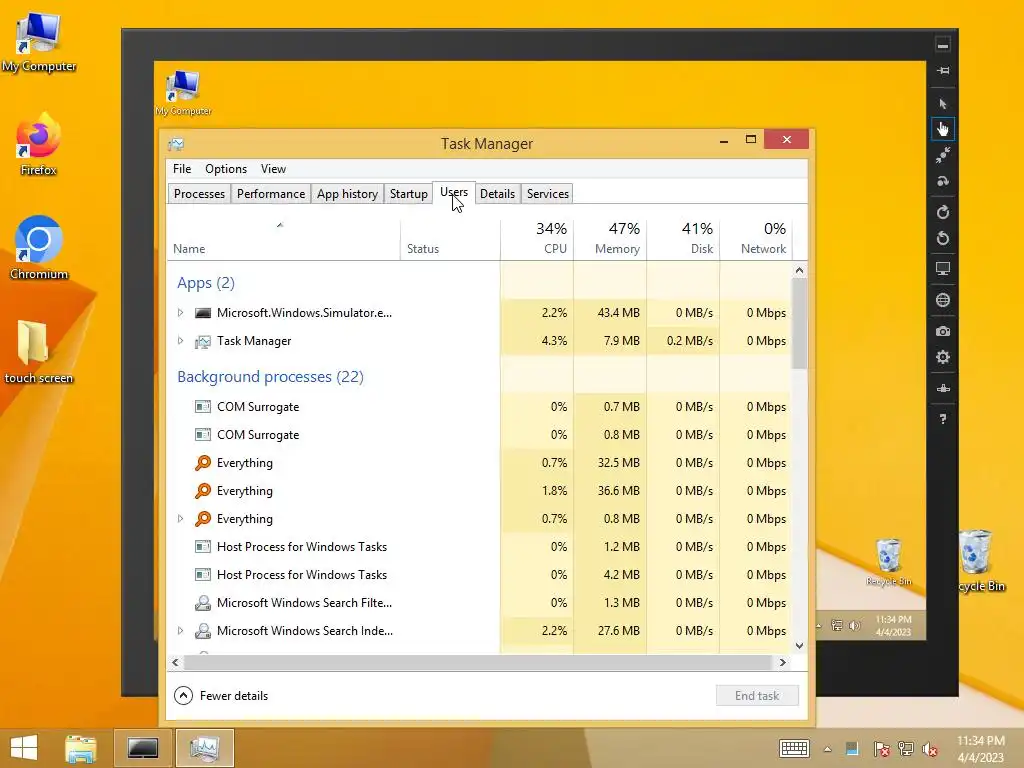Sort by Memory column header

(x=610, y=240)
